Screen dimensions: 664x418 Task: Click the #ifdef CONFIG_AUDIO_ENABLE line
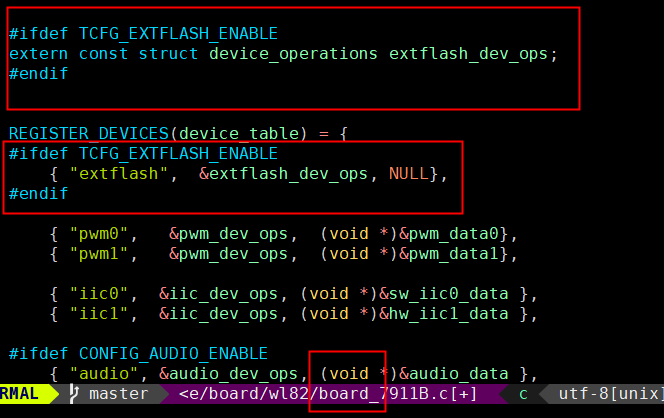coord(138,354)
